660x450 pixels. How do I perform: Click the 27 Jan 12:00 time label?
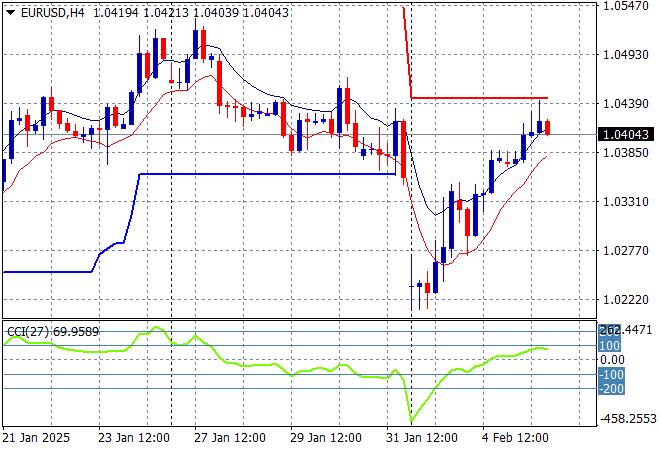pyautogui.click(x=229, y=438)
